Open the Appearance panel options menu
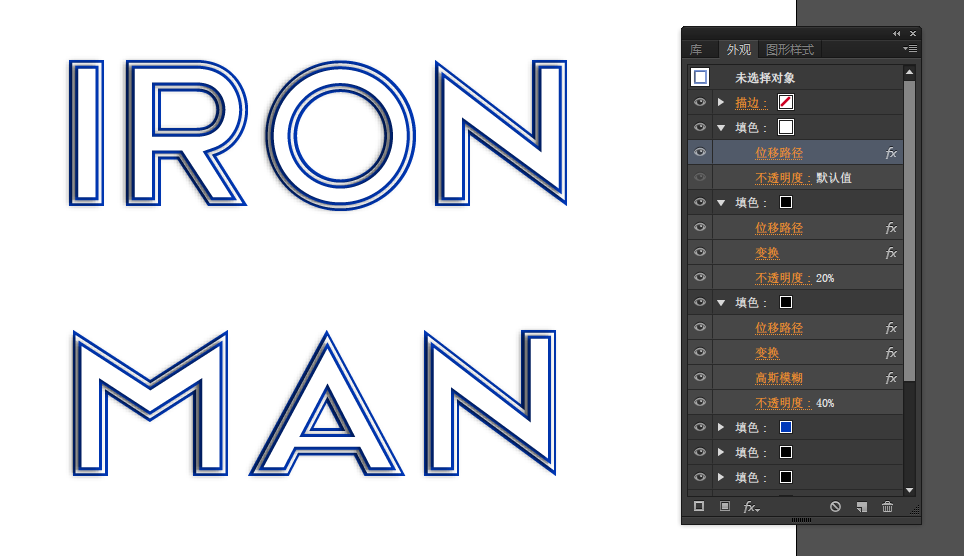 (x=911, y=49)
